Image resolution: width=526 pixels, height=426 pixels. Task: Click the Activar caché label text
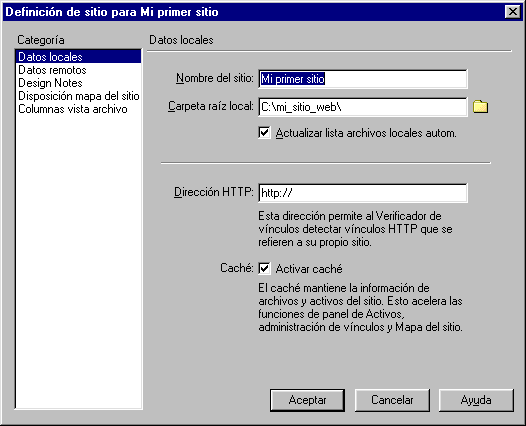309,269
